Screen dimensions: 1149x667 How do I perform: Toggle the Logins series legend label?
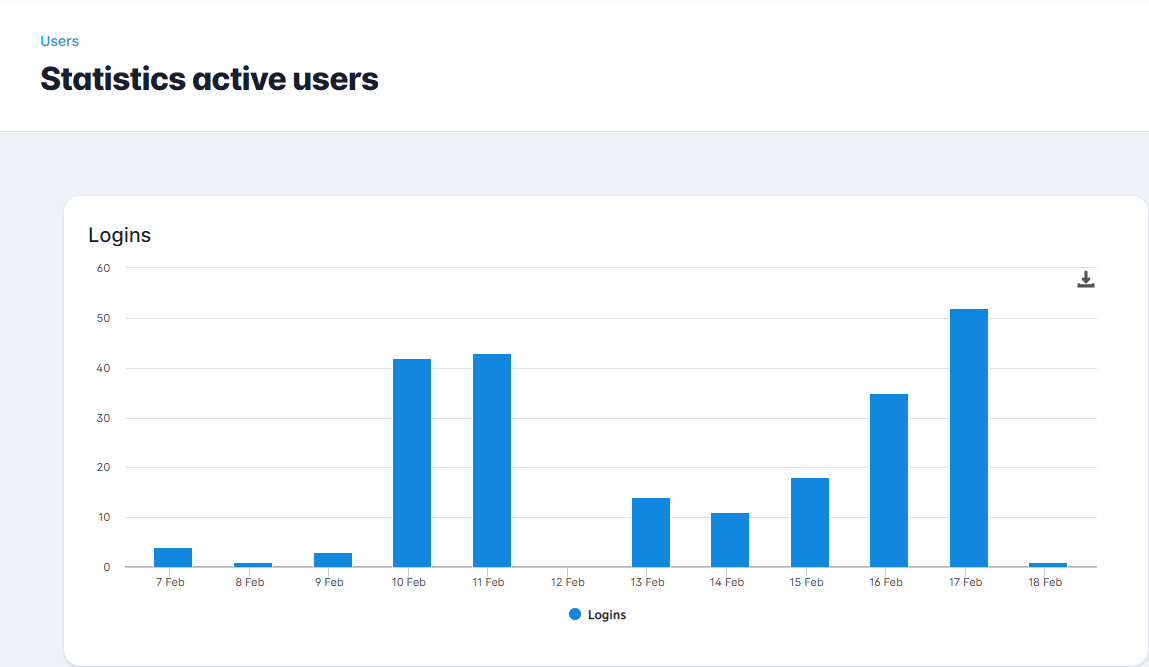pos(606,615)
